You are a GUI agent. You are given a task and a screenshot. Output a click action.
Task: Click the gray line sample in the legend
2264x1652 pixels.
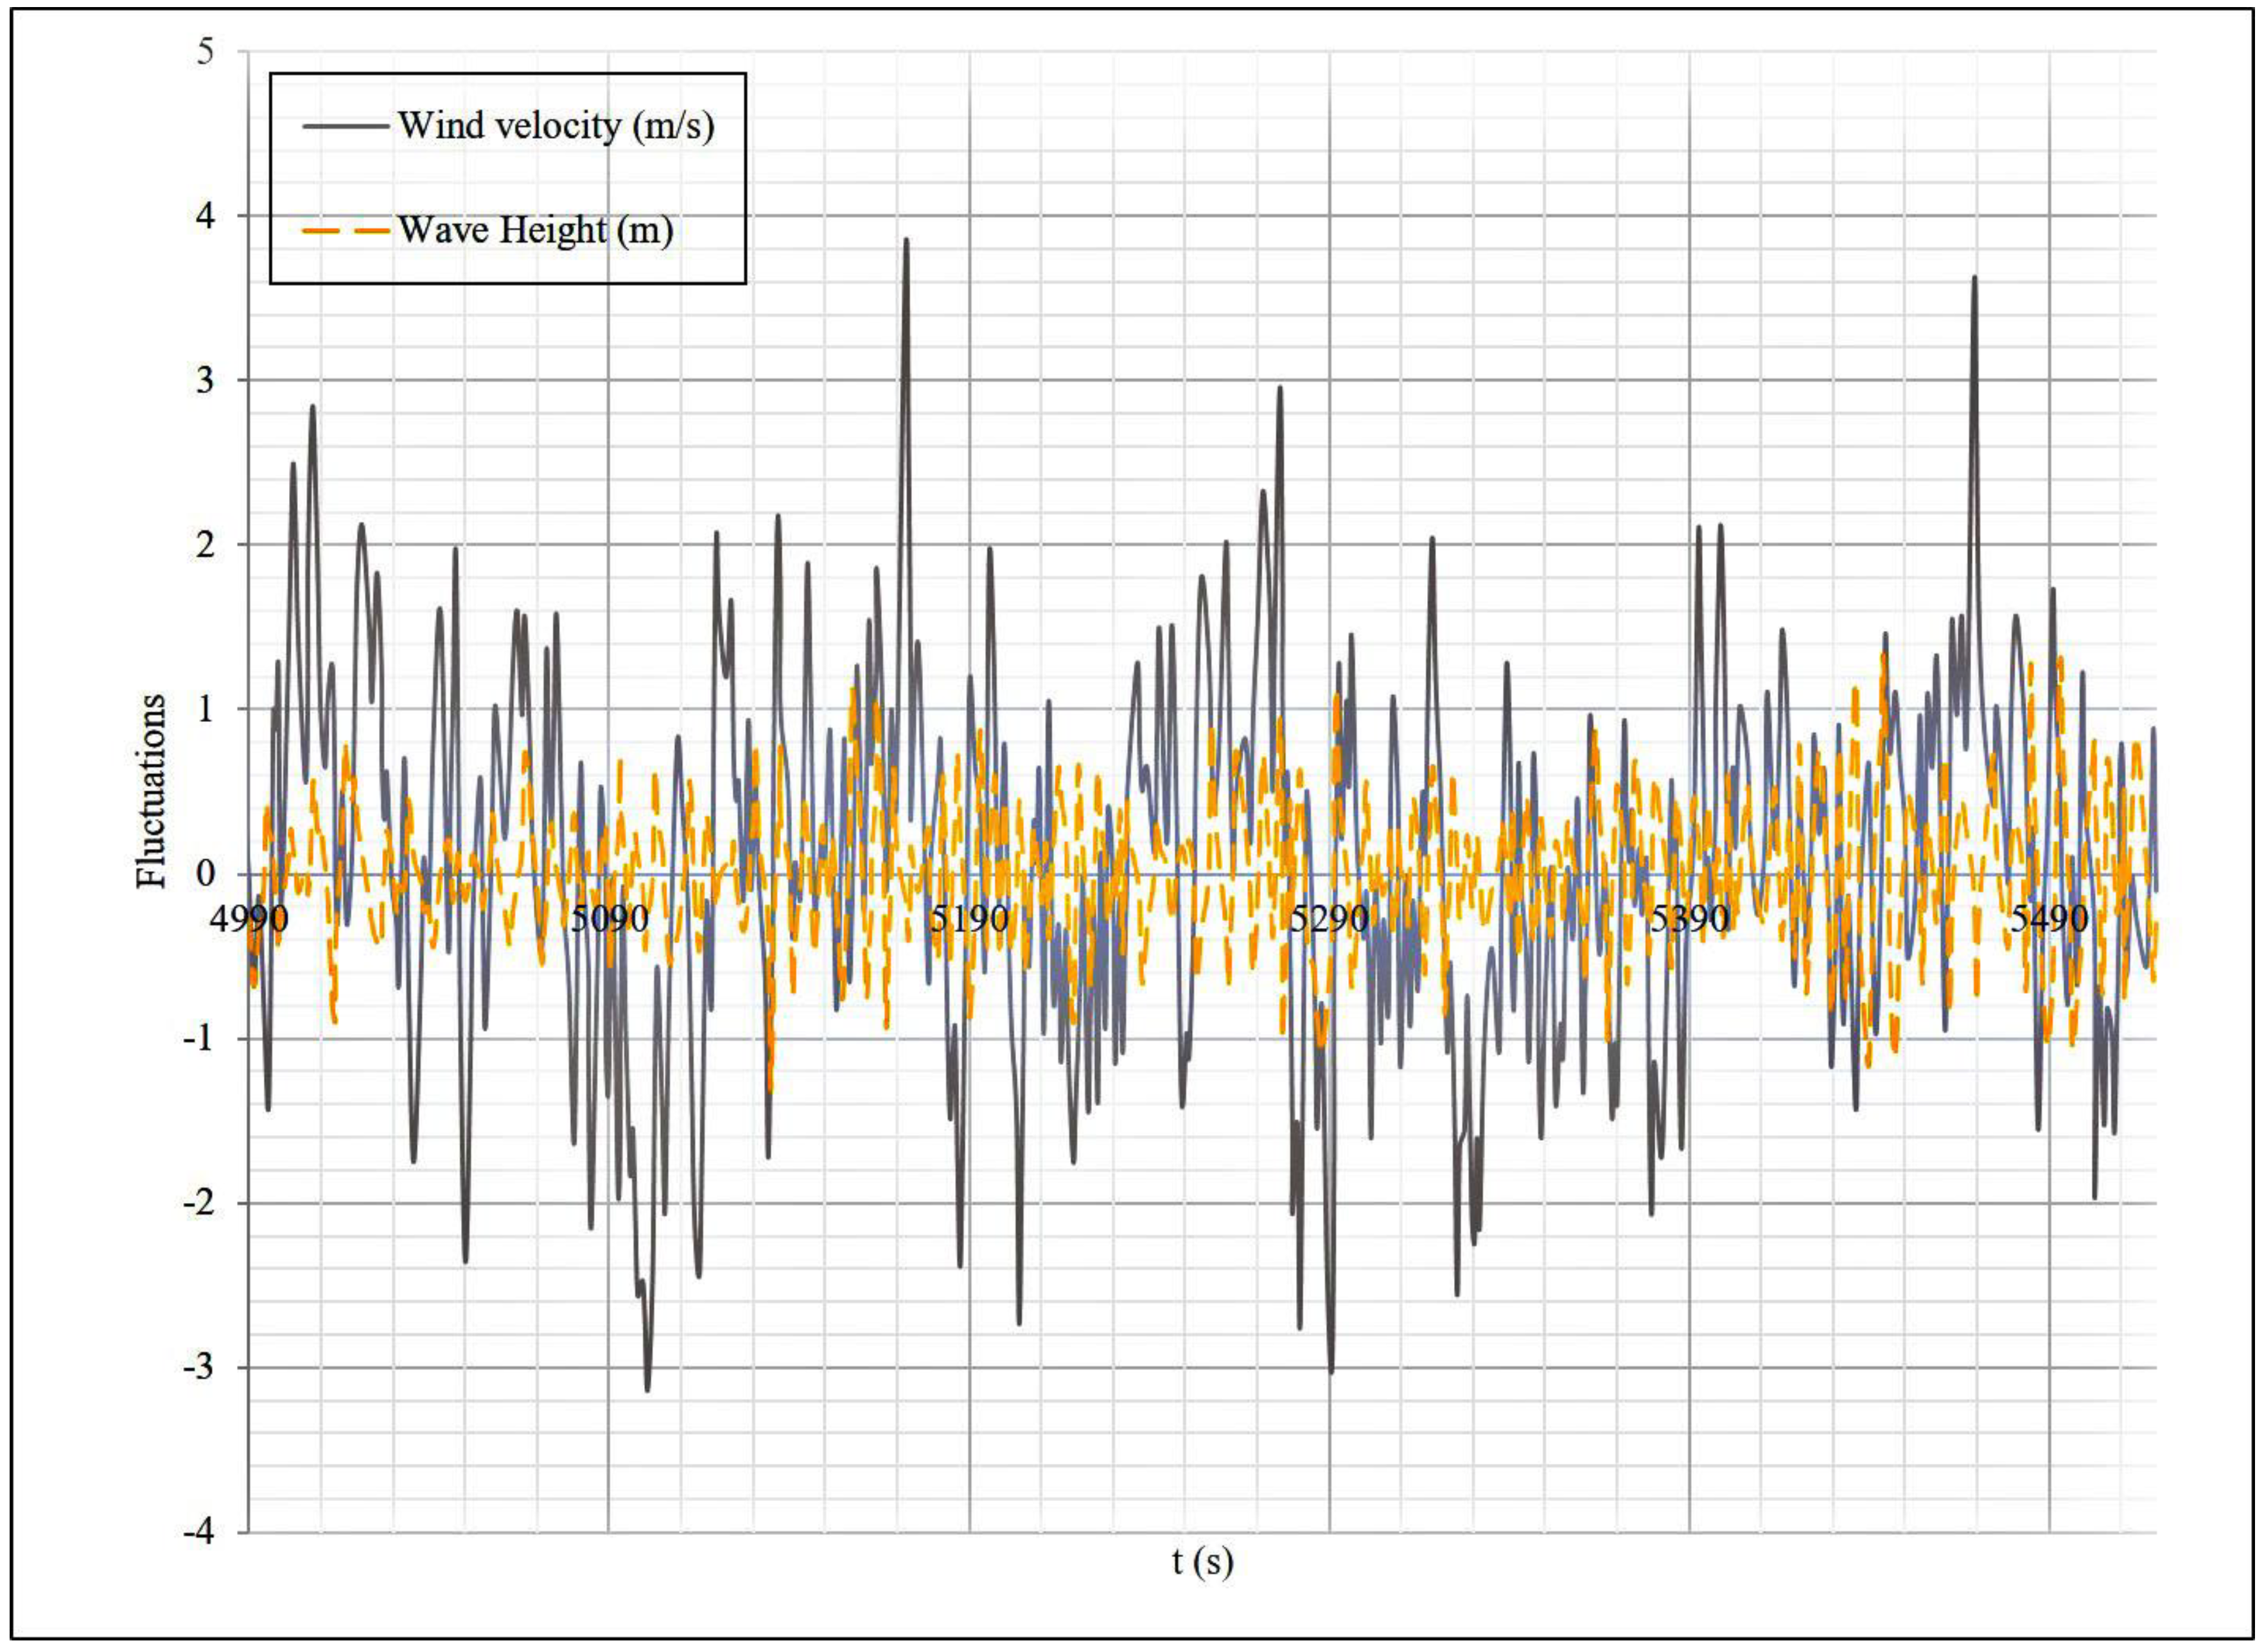tap(345, 126)
